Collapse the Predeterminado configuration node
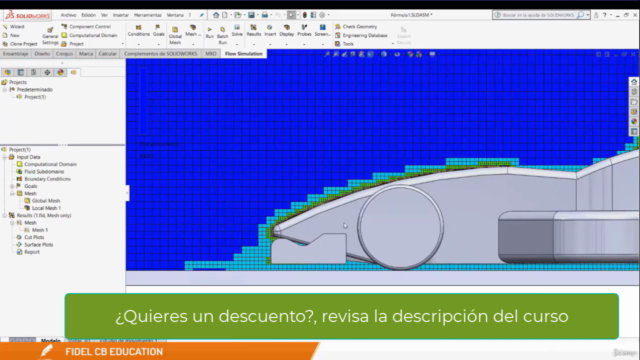Screen dimensions: 640x360 5,90
